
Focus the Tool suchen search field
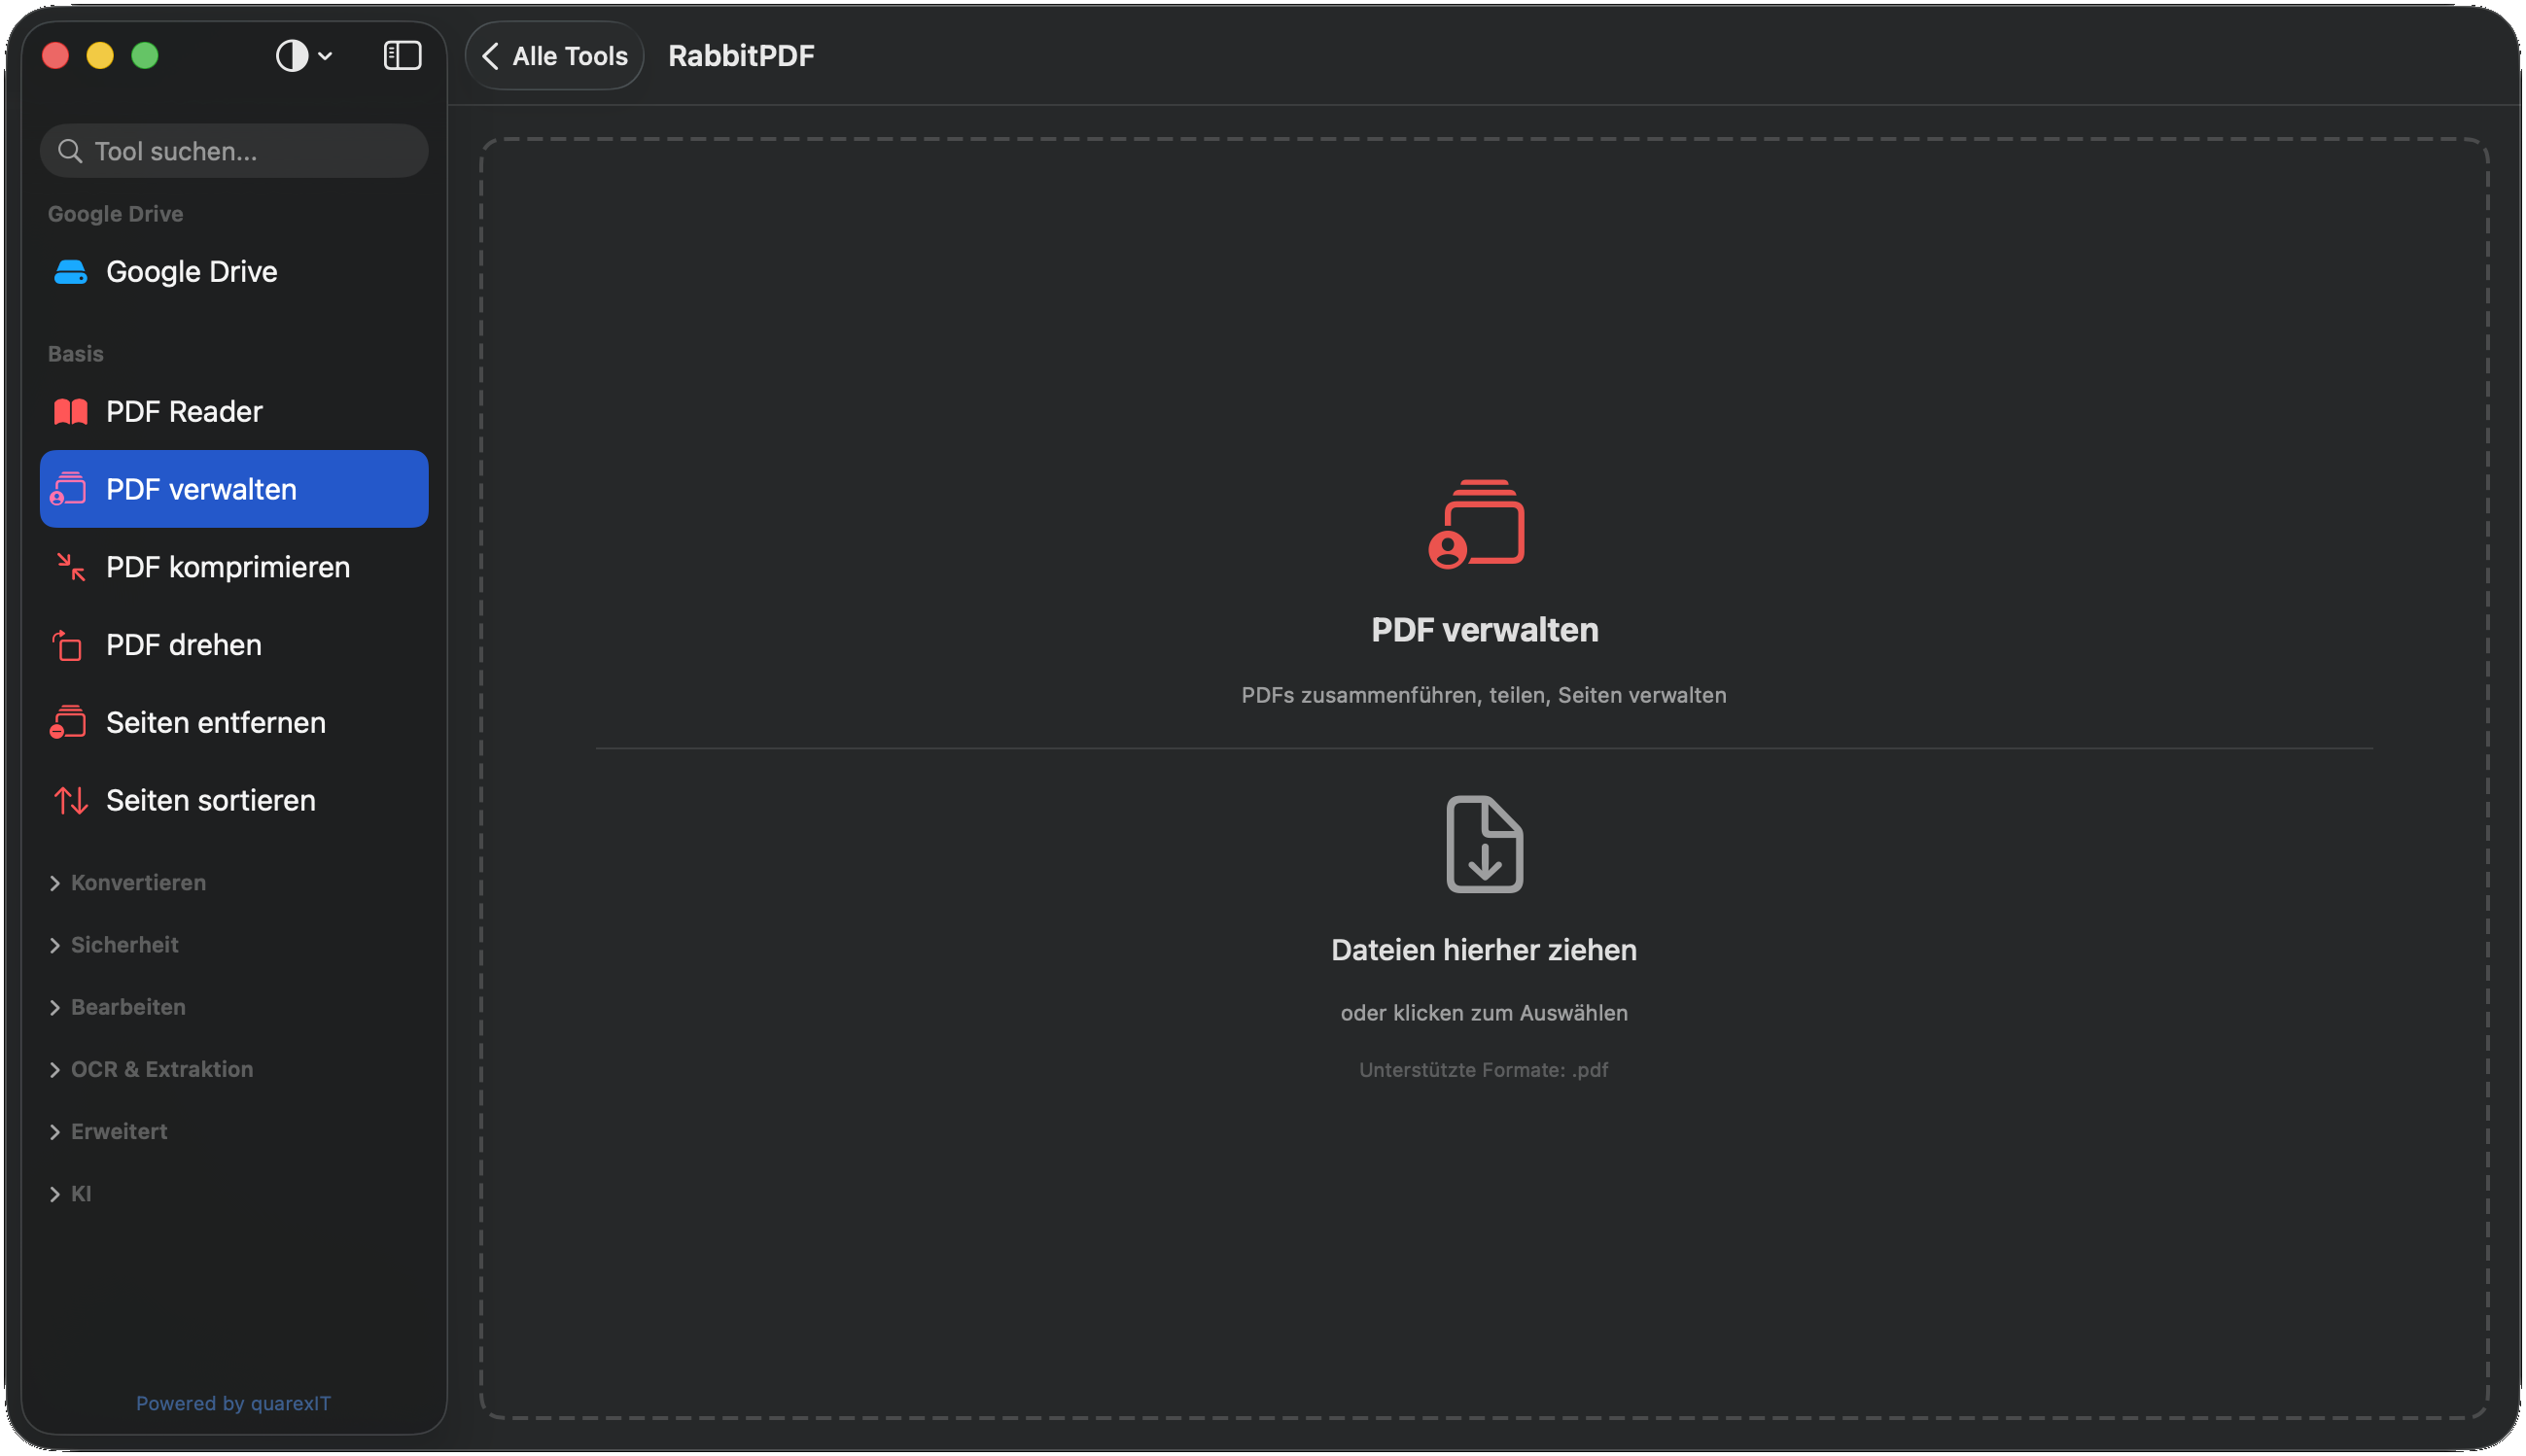[234, 151]
